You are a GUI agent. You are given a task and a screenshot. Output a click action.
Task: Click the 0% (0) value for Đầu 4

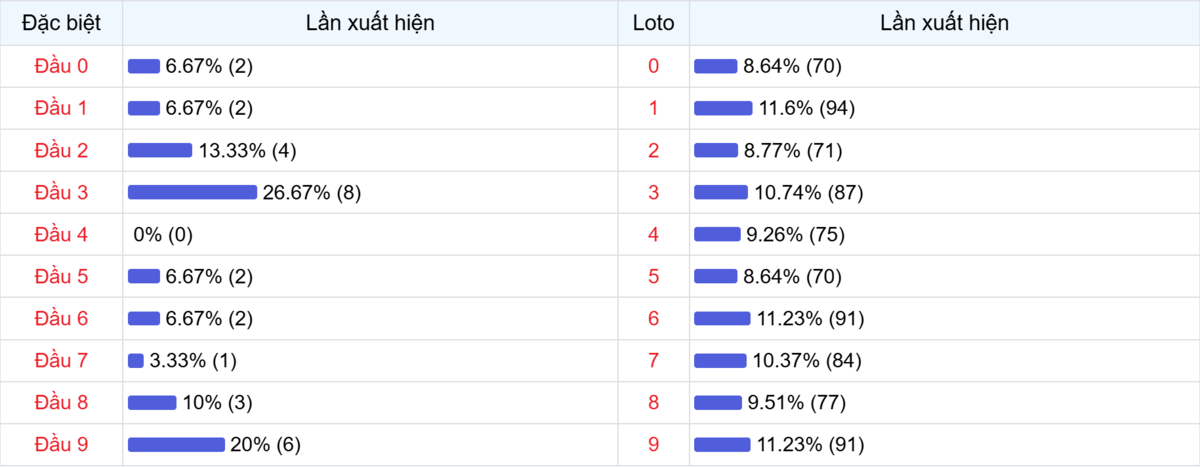[x=163, y=234]
